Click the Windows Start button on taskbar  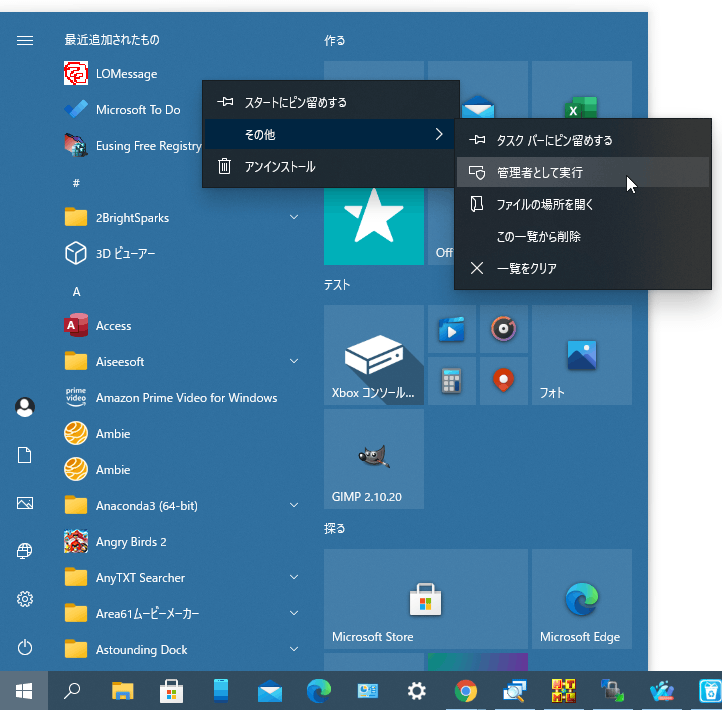coord(24,691)
